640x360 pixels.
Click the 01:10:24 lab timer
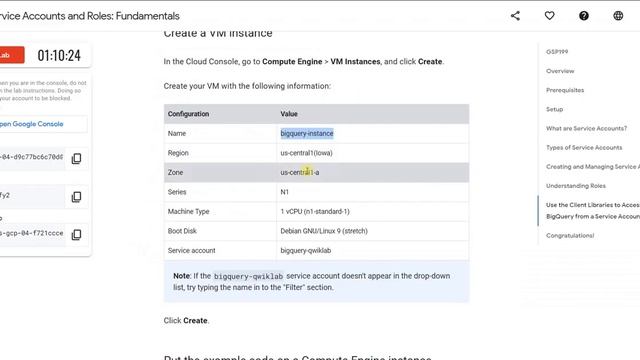pyautogui.click(x=59, y=56)
